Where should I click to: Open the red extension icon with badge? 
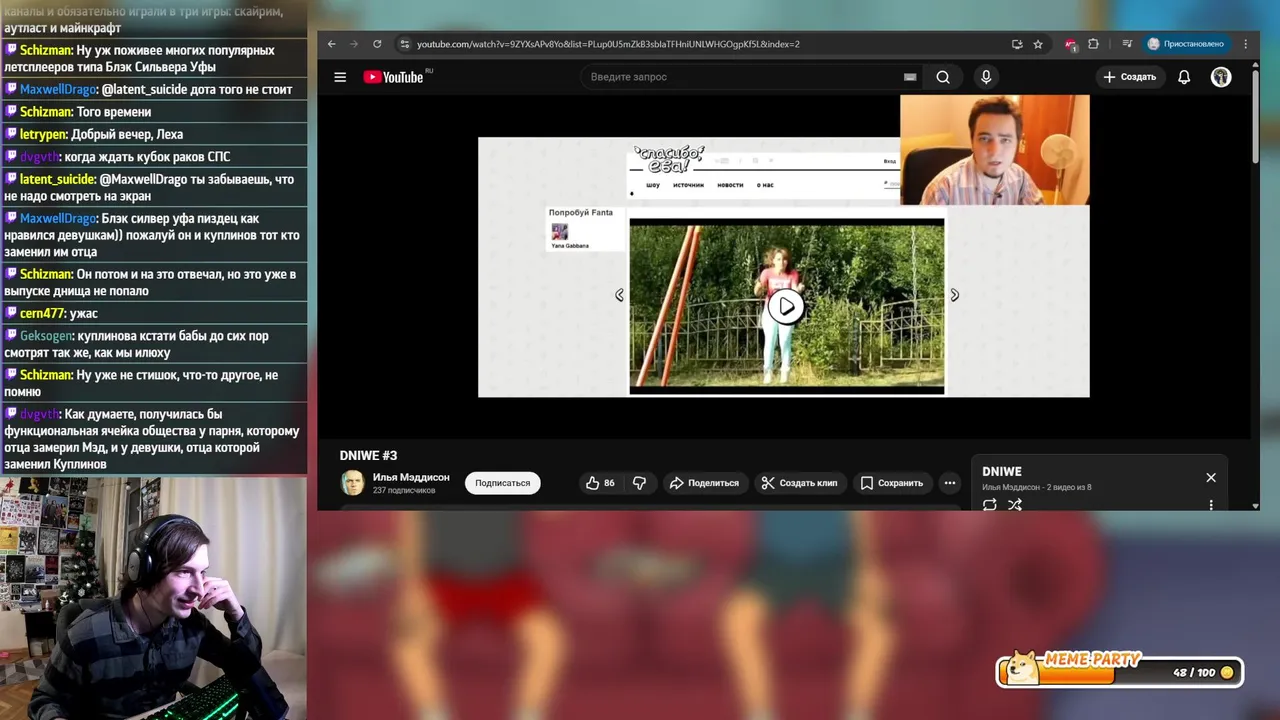pyautogui.click(x=1071, y=44)
